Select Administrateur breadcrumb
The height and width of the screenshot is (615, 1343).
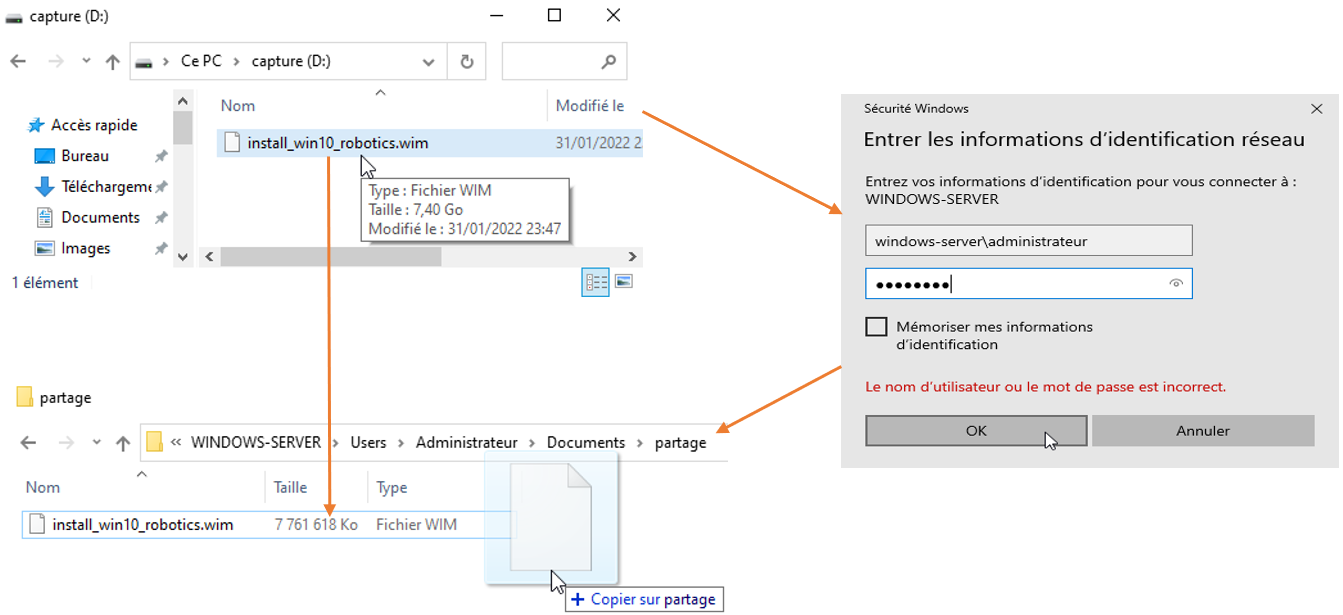point(467,442)
